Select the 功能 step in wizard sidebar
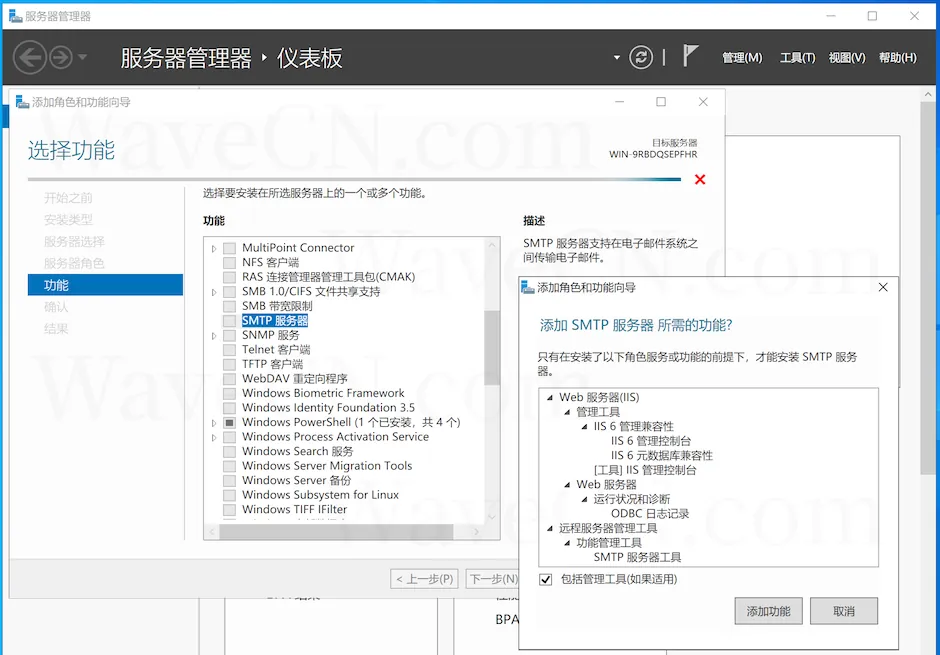 [x=106, y=285]
